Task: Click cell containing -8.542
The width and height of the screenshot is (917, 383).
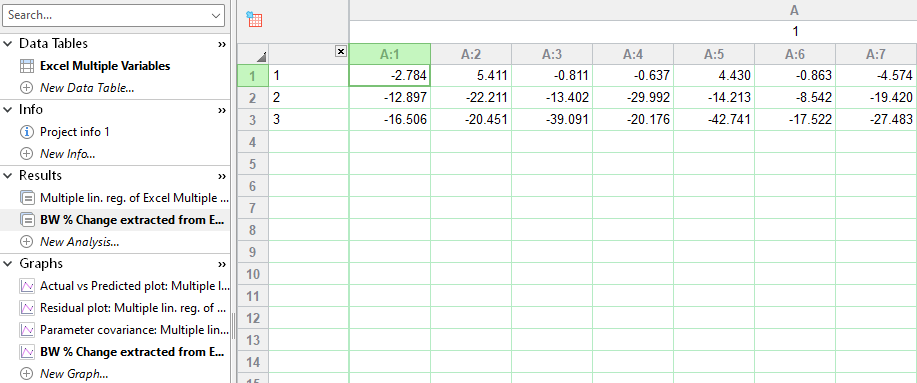Action: (795, 98)
